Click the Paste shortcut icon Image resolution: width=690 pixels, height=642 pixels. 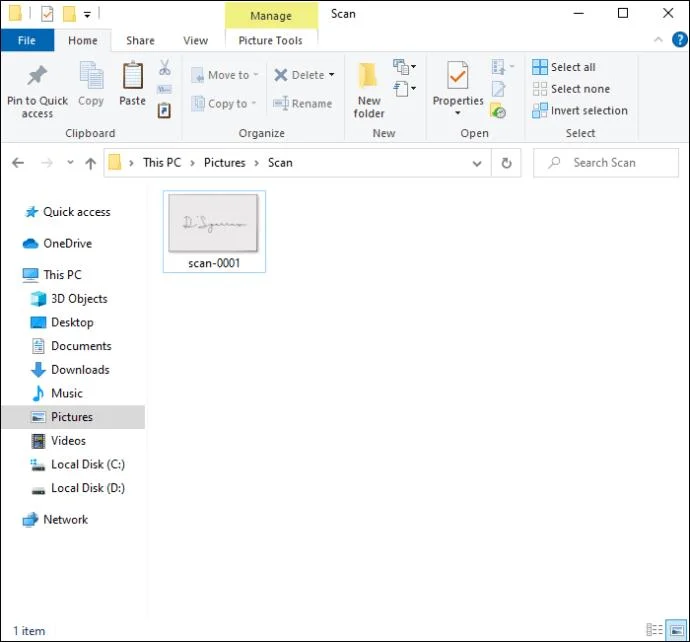click(164, 110)
